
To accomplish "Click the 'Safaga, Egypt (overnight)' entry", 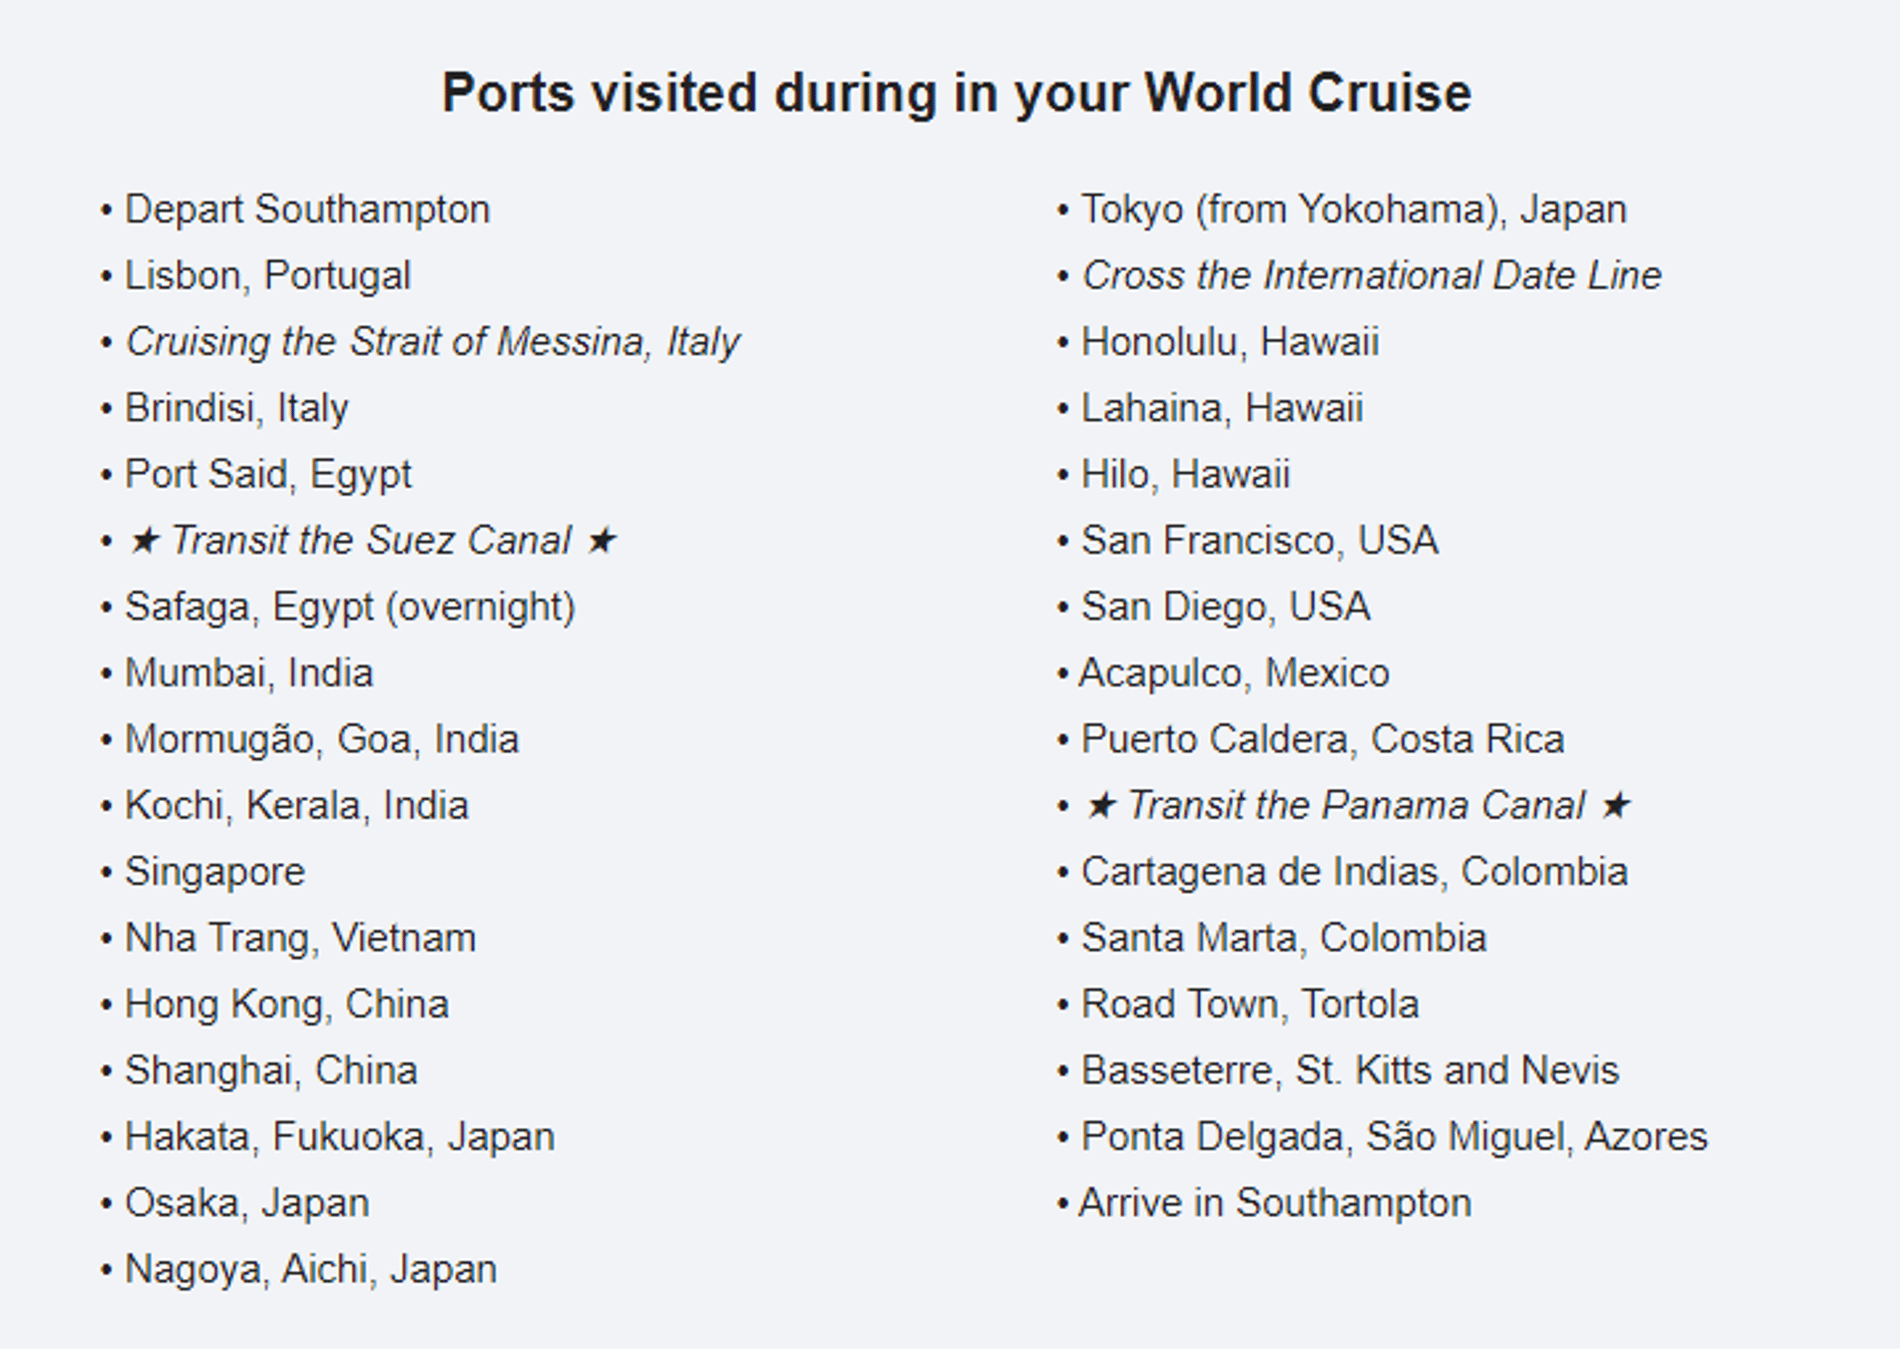I will click(350, 608).
